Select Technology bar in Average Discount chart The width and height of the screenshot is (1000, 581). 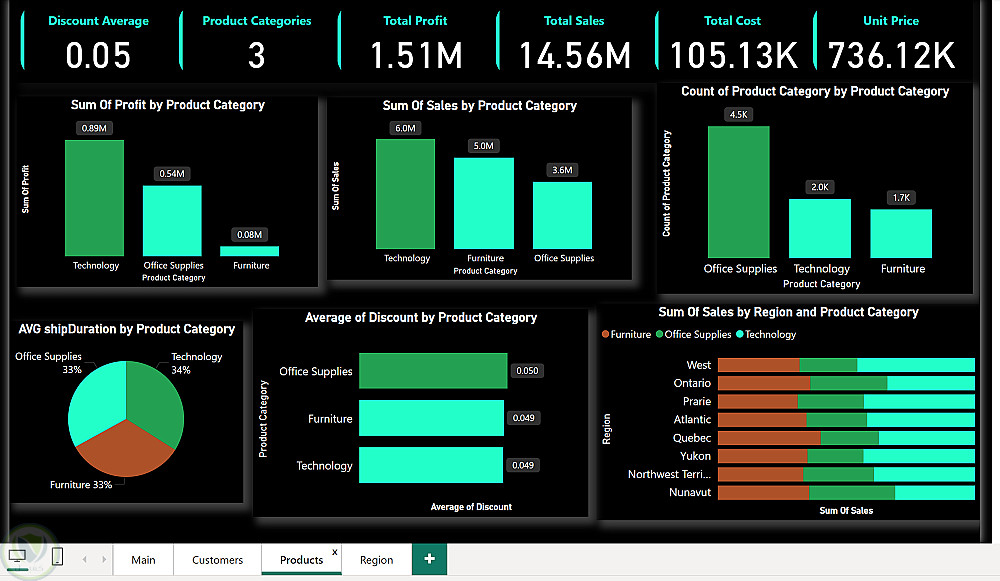(x=430, y=465)
